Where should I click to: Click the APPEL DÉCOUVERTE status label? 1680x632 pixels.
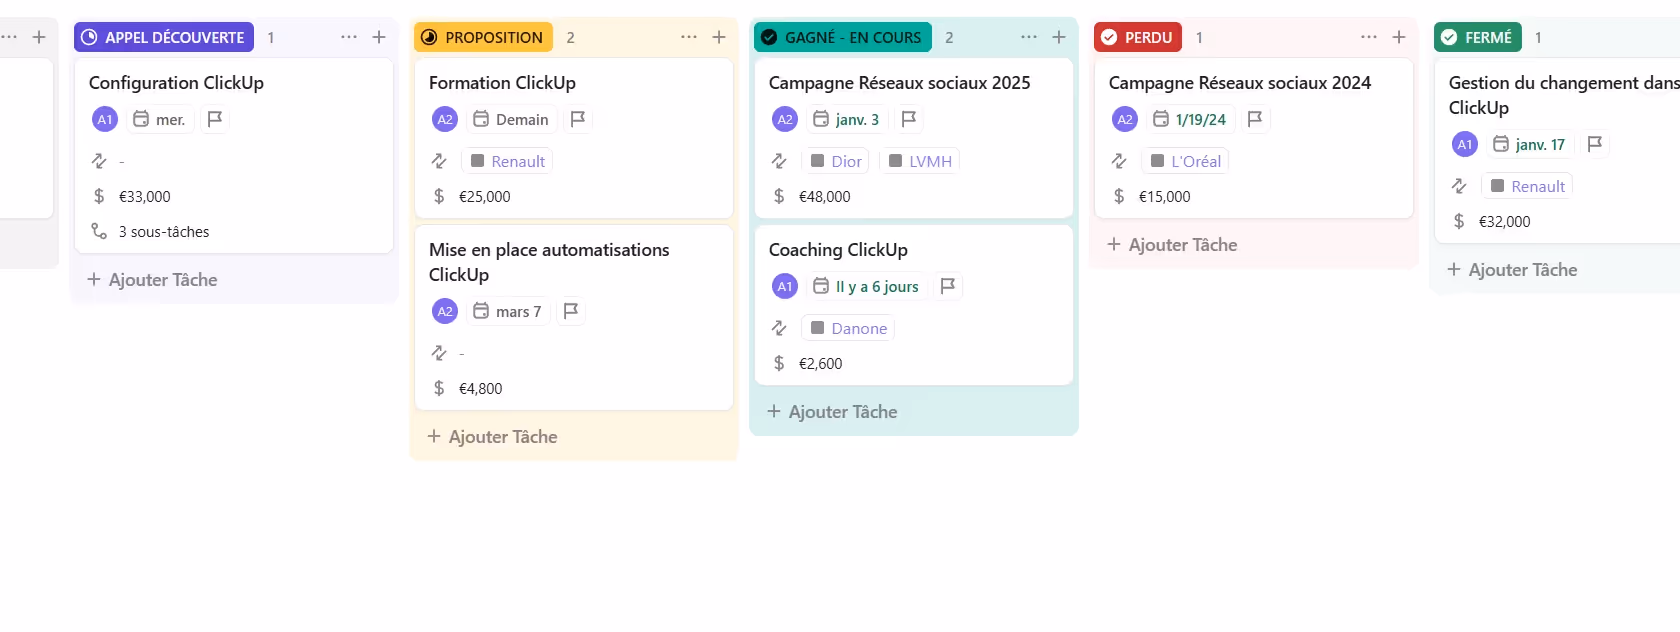point(163,37)
